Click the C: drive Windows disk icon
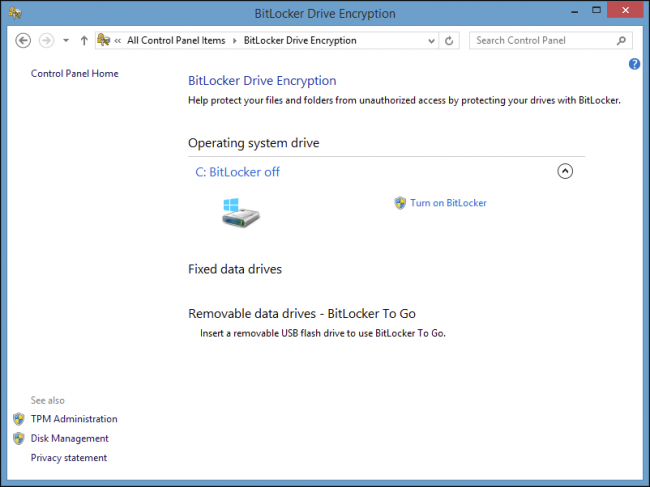The width and height of the screenshot is (650, 487). (240, 212)
